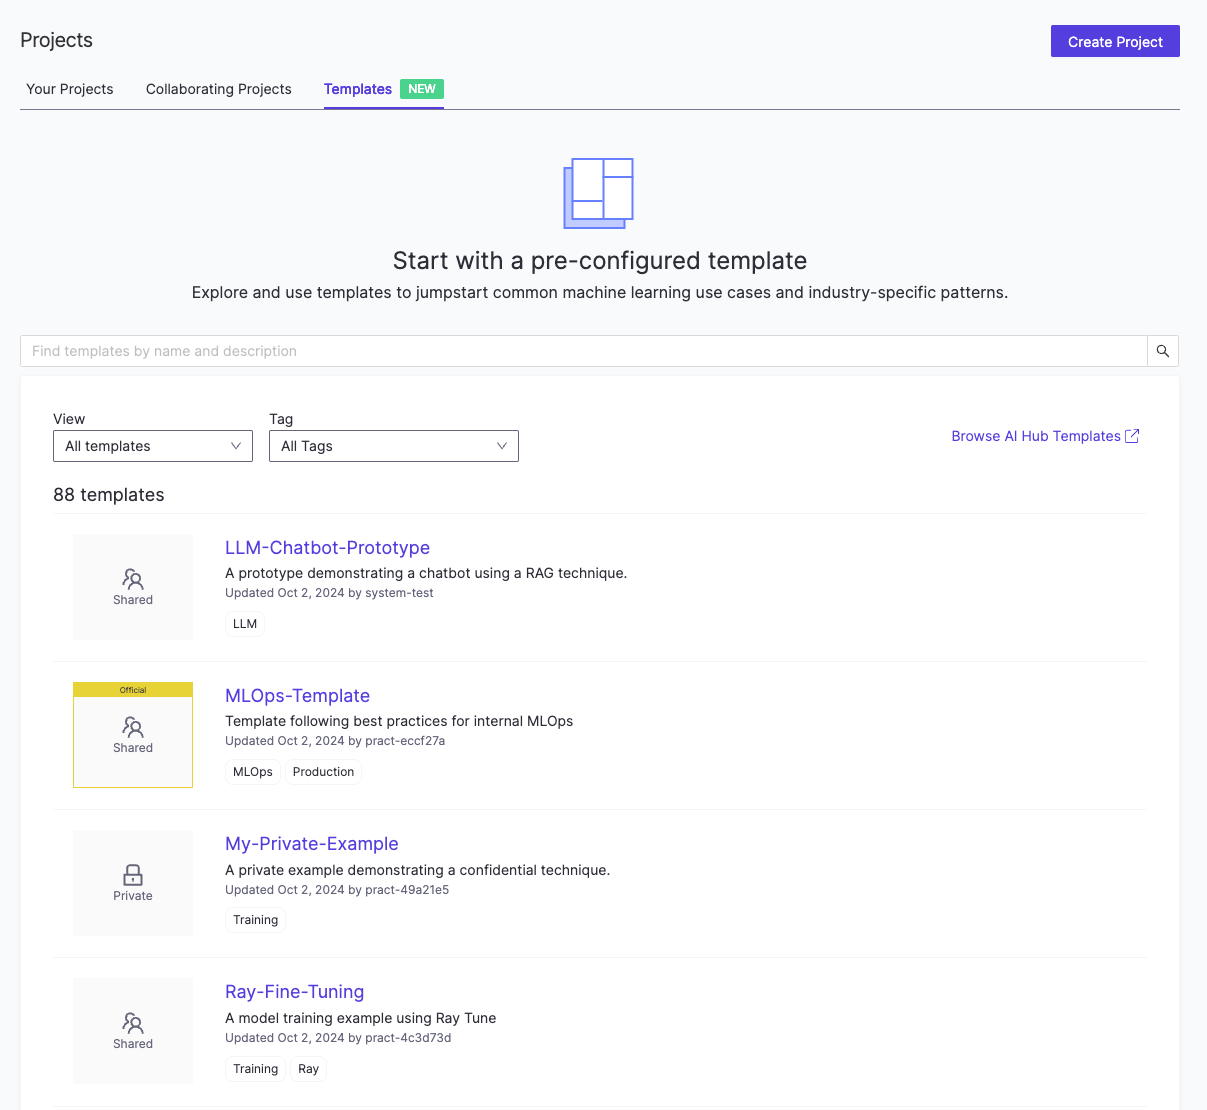Click 'Updated Oct 2, 2024 by system-test' text

pyautogui.click(x=329, y=593)
